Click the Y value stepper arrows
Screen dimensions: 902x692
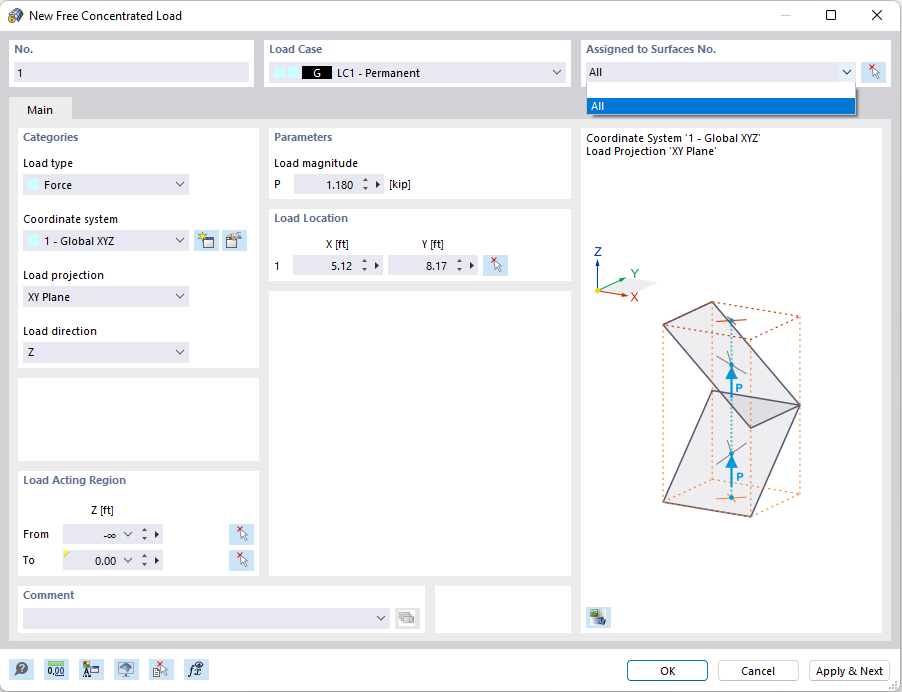point(459,266)
